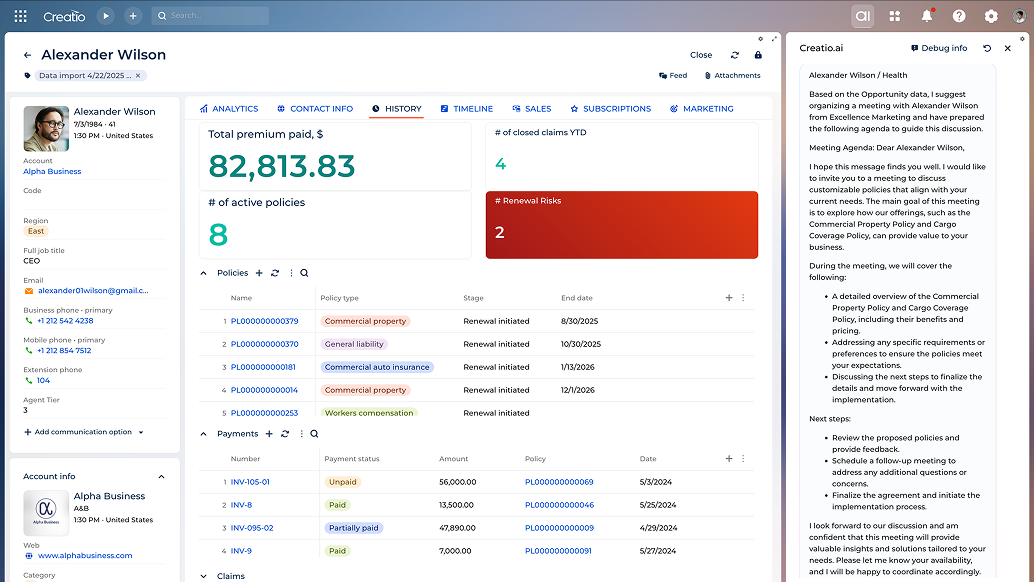Open the notifications bell

pos(927,16)
